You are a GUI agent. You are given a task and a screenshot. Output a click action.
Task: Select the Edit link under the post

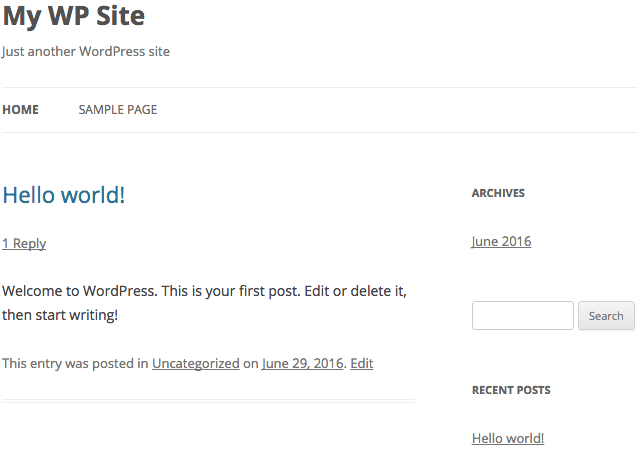point(362,364)
